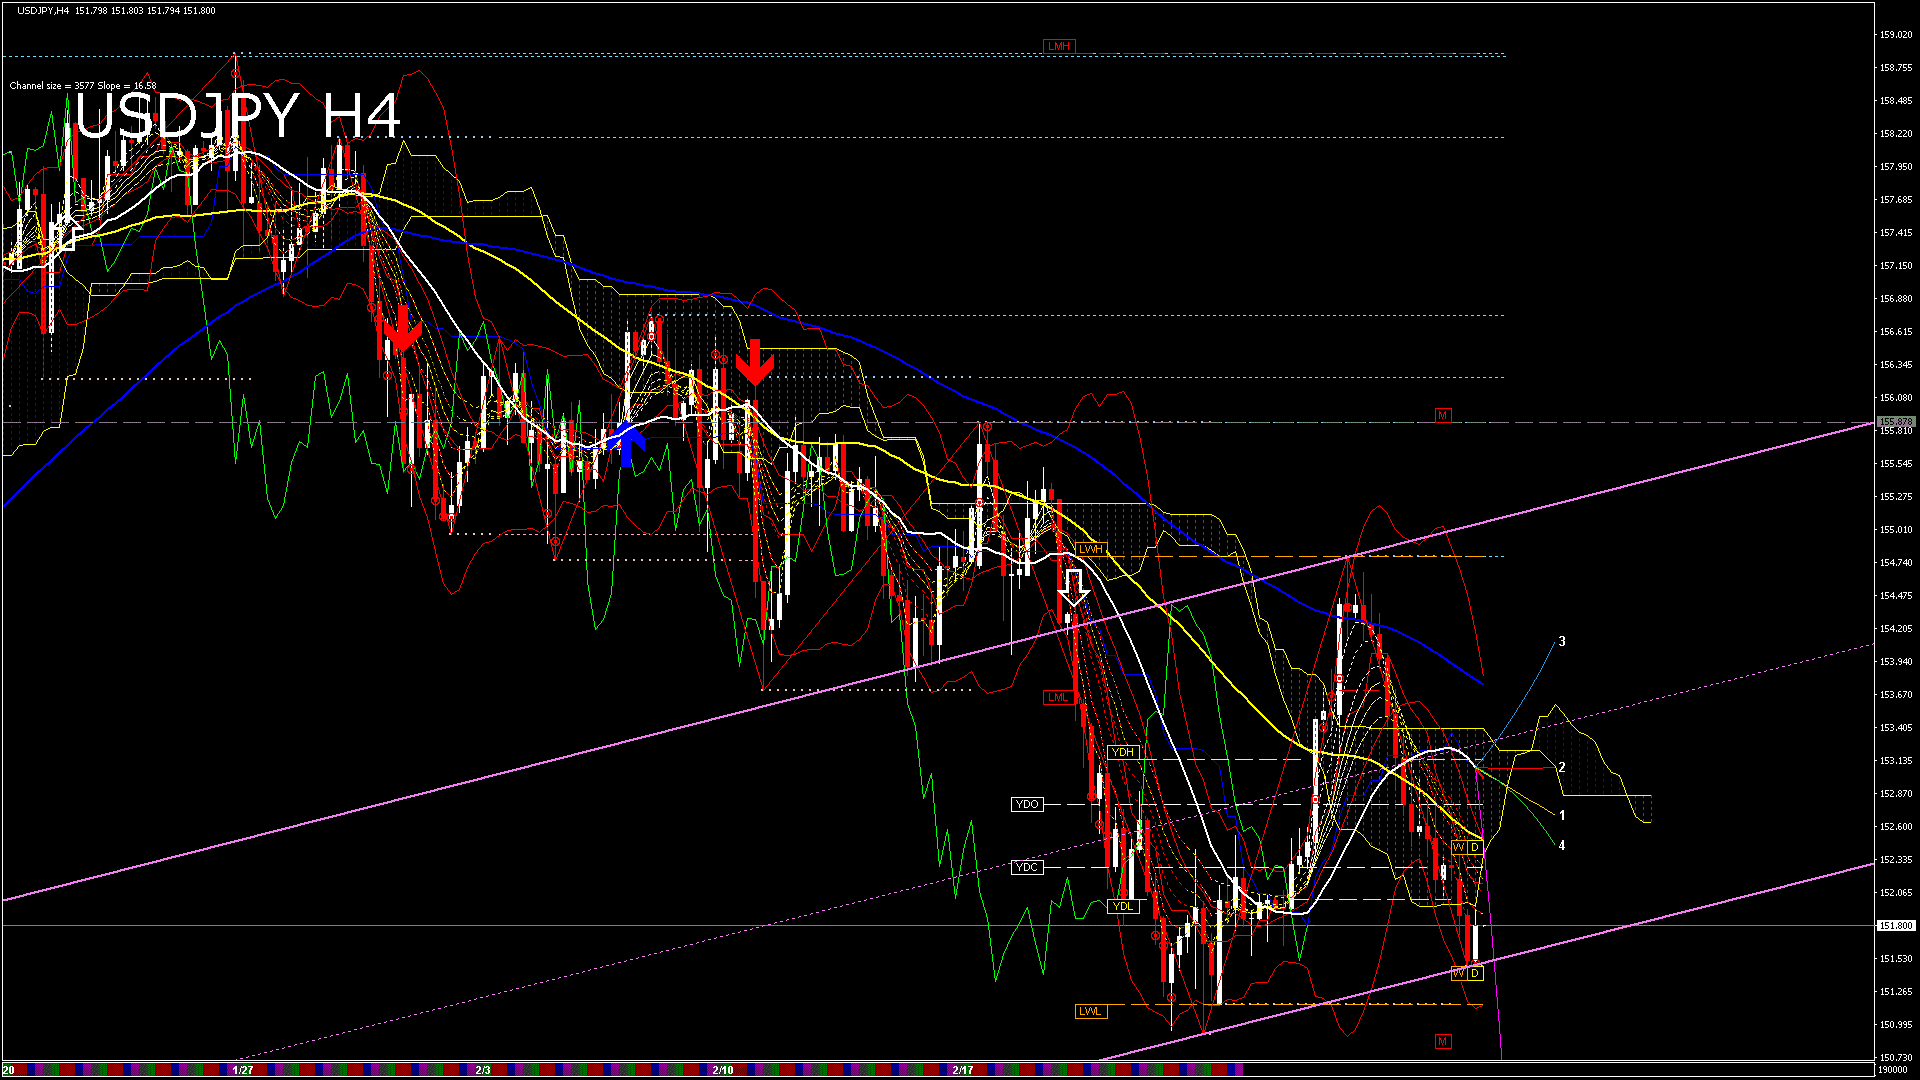Click the 158.220 price scale label
This screenshot has height=1080, width=1920.
[1896, 134]
